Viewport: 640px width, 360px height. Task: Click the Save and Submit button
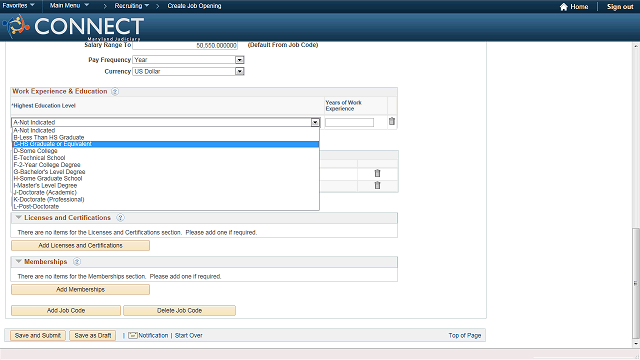(38, 336)
